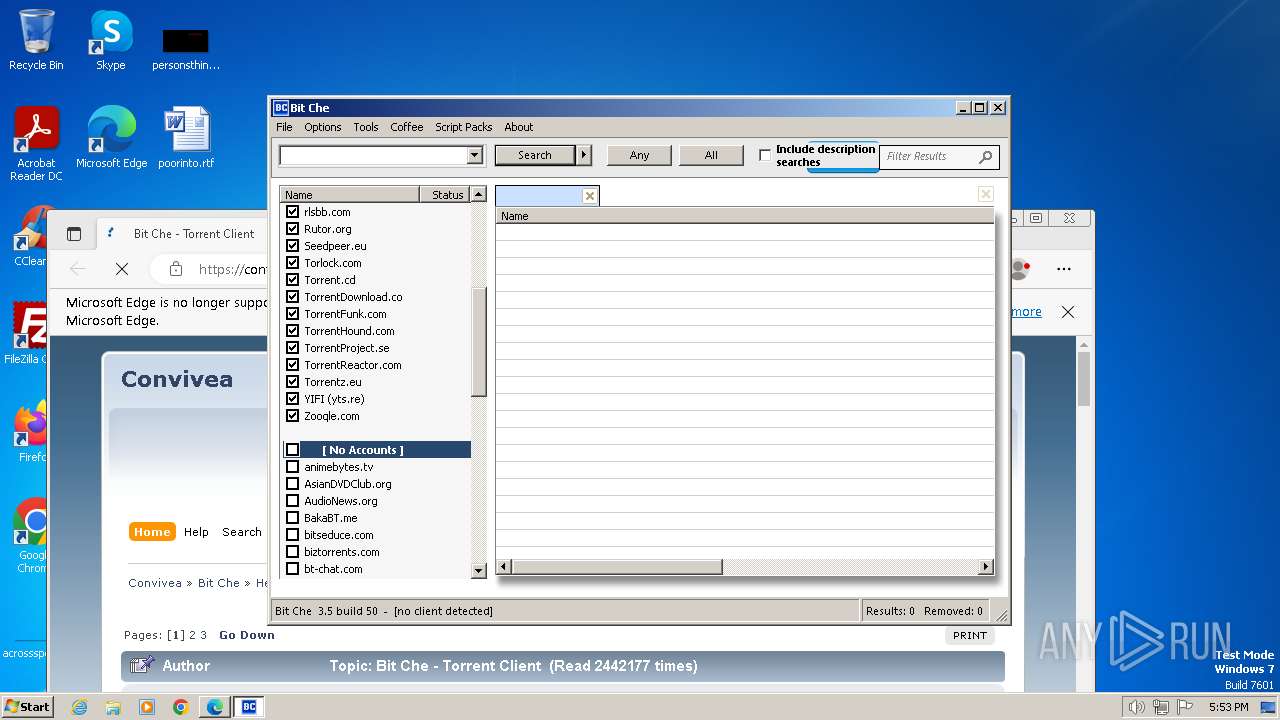Open Edge tab actions menu icon
1280x720 pixels.
[74, 234]
